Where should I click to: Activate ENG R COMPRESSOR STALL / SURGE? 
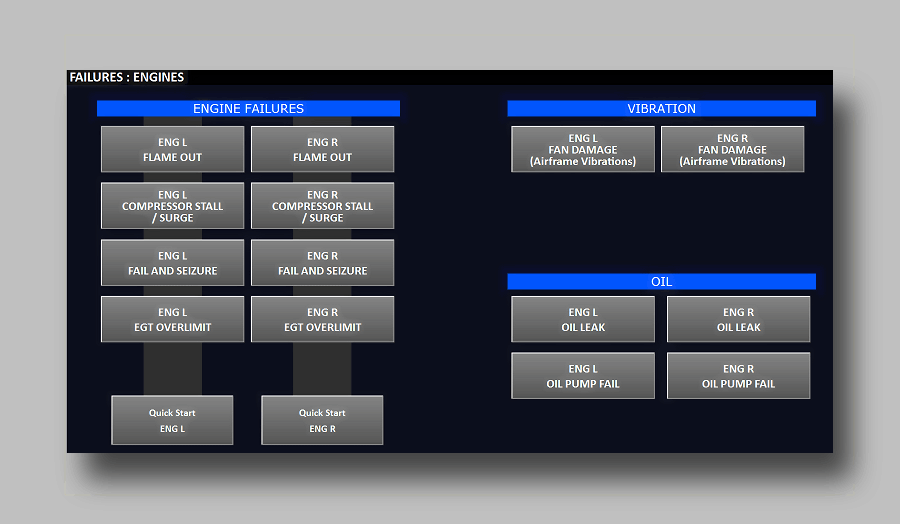[x=322, y=206]
